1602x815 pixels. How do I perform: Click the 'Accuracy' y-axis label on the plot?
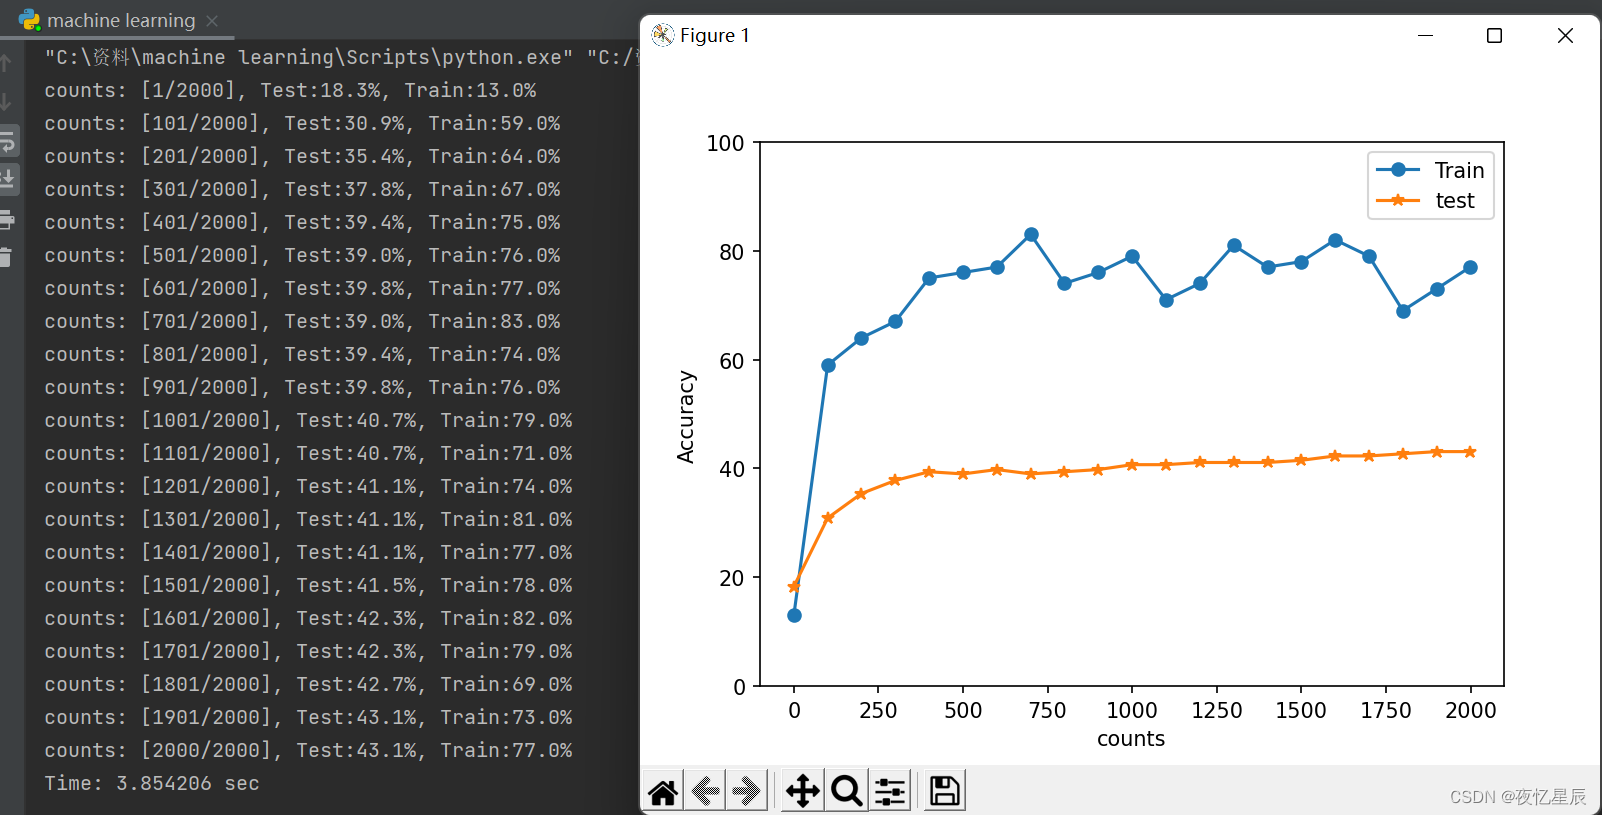point(686,417)
